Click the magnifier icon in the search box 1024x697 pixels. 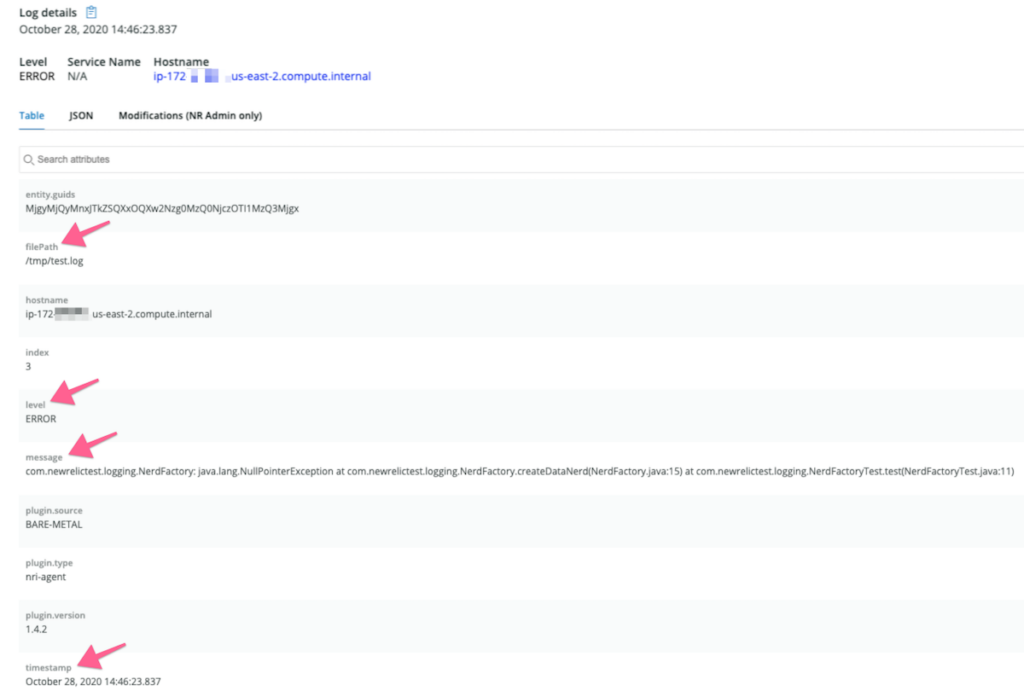(29, 159)
